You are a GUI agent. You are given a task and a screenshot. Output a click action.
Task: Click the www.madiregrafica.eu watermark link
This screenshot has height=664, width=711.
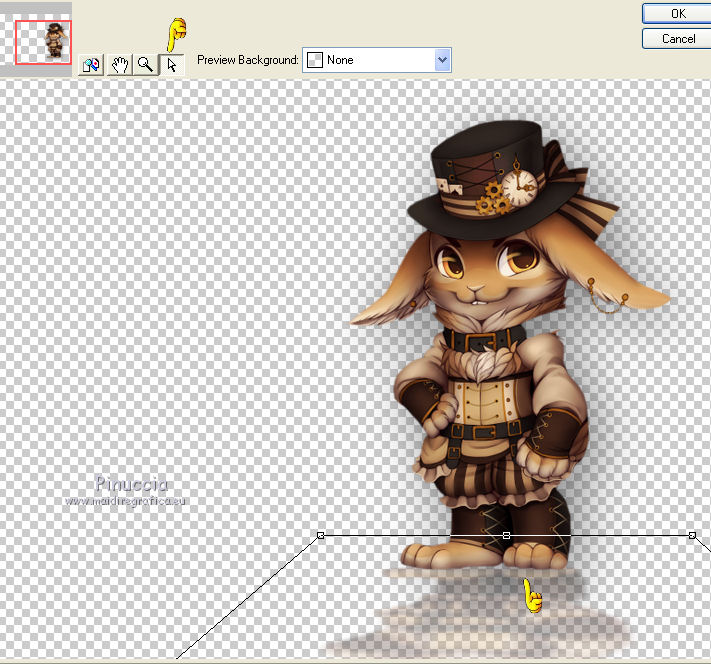(126, 501)
